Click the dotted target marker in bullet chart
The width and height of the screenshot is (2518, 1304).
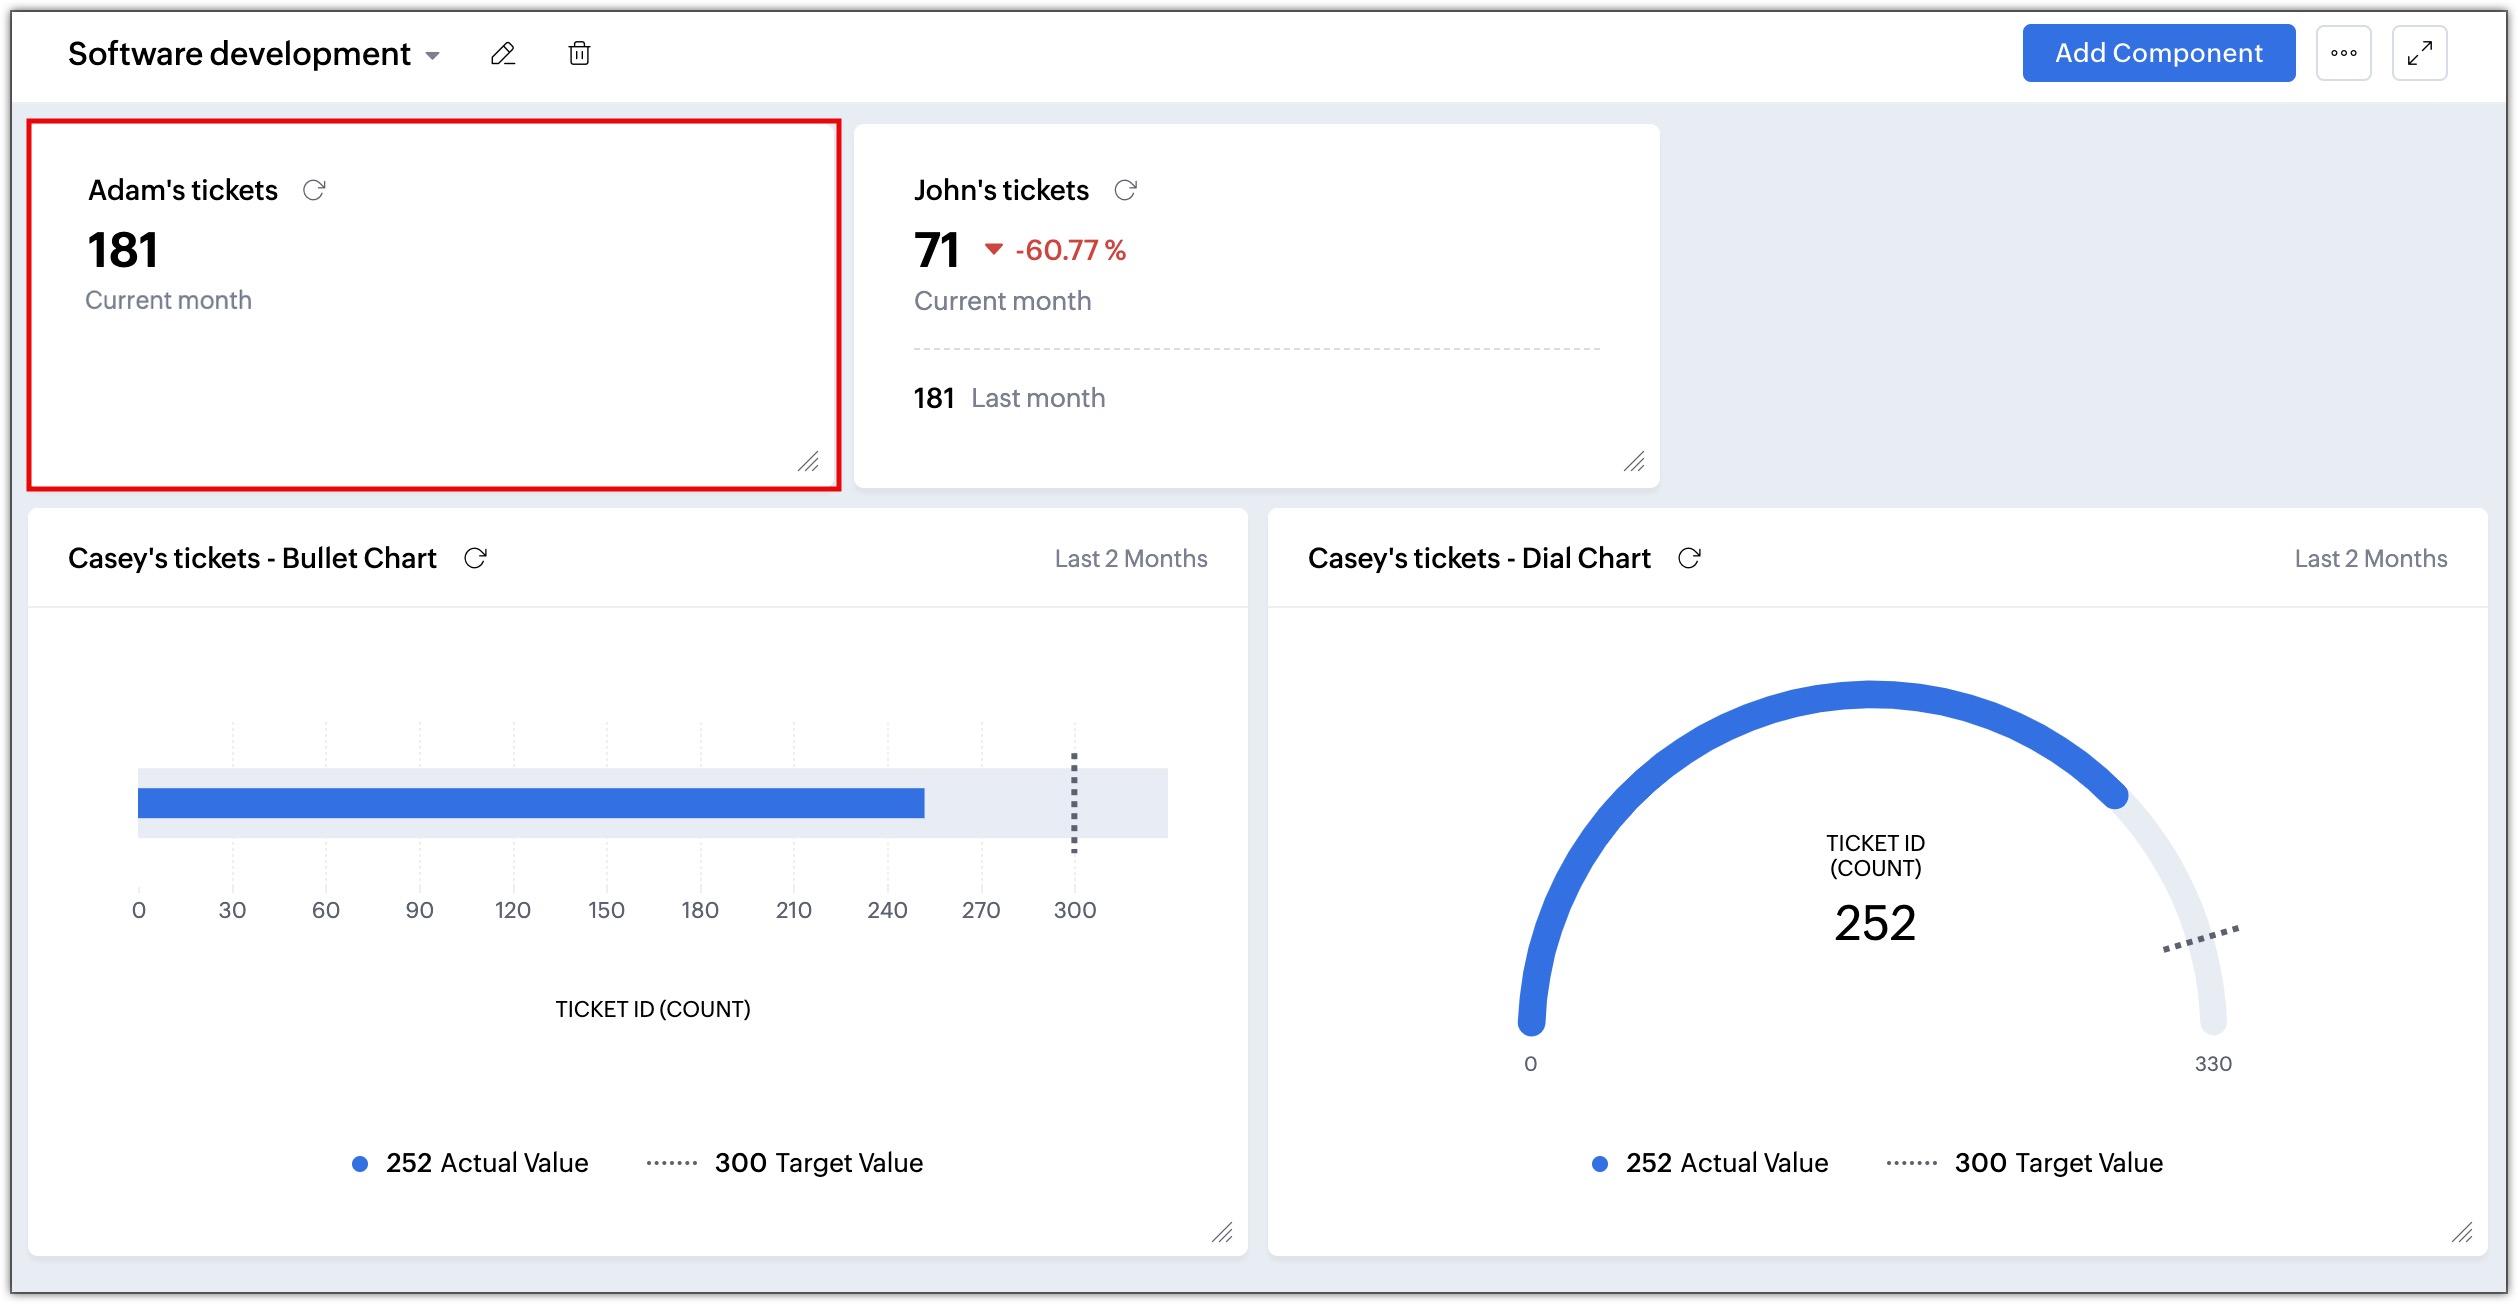point(1074,803)
